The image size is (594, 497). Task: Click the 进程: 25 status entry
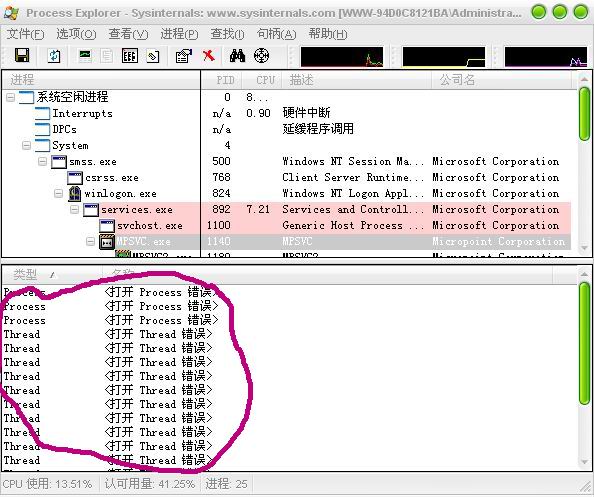pyautogui.click(x=226, y=484)
